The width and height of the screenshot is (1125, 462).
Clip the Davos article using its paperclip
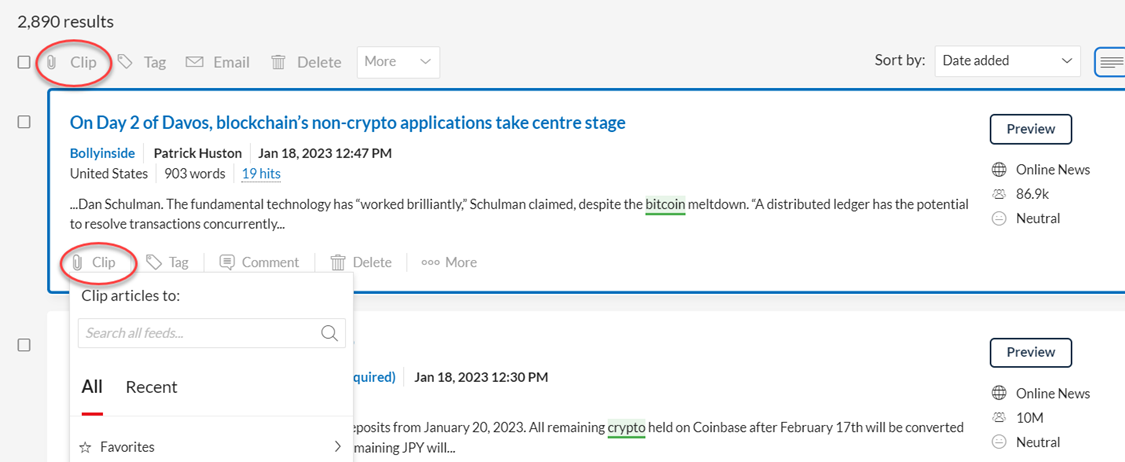[77, 263]
